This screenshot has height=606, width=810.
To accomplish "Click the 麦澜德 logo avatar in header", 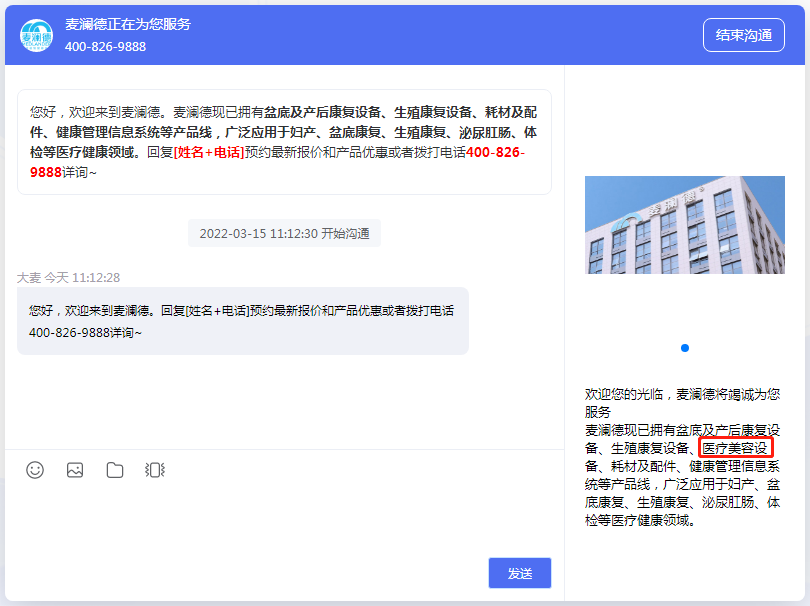I will [36, 35].
